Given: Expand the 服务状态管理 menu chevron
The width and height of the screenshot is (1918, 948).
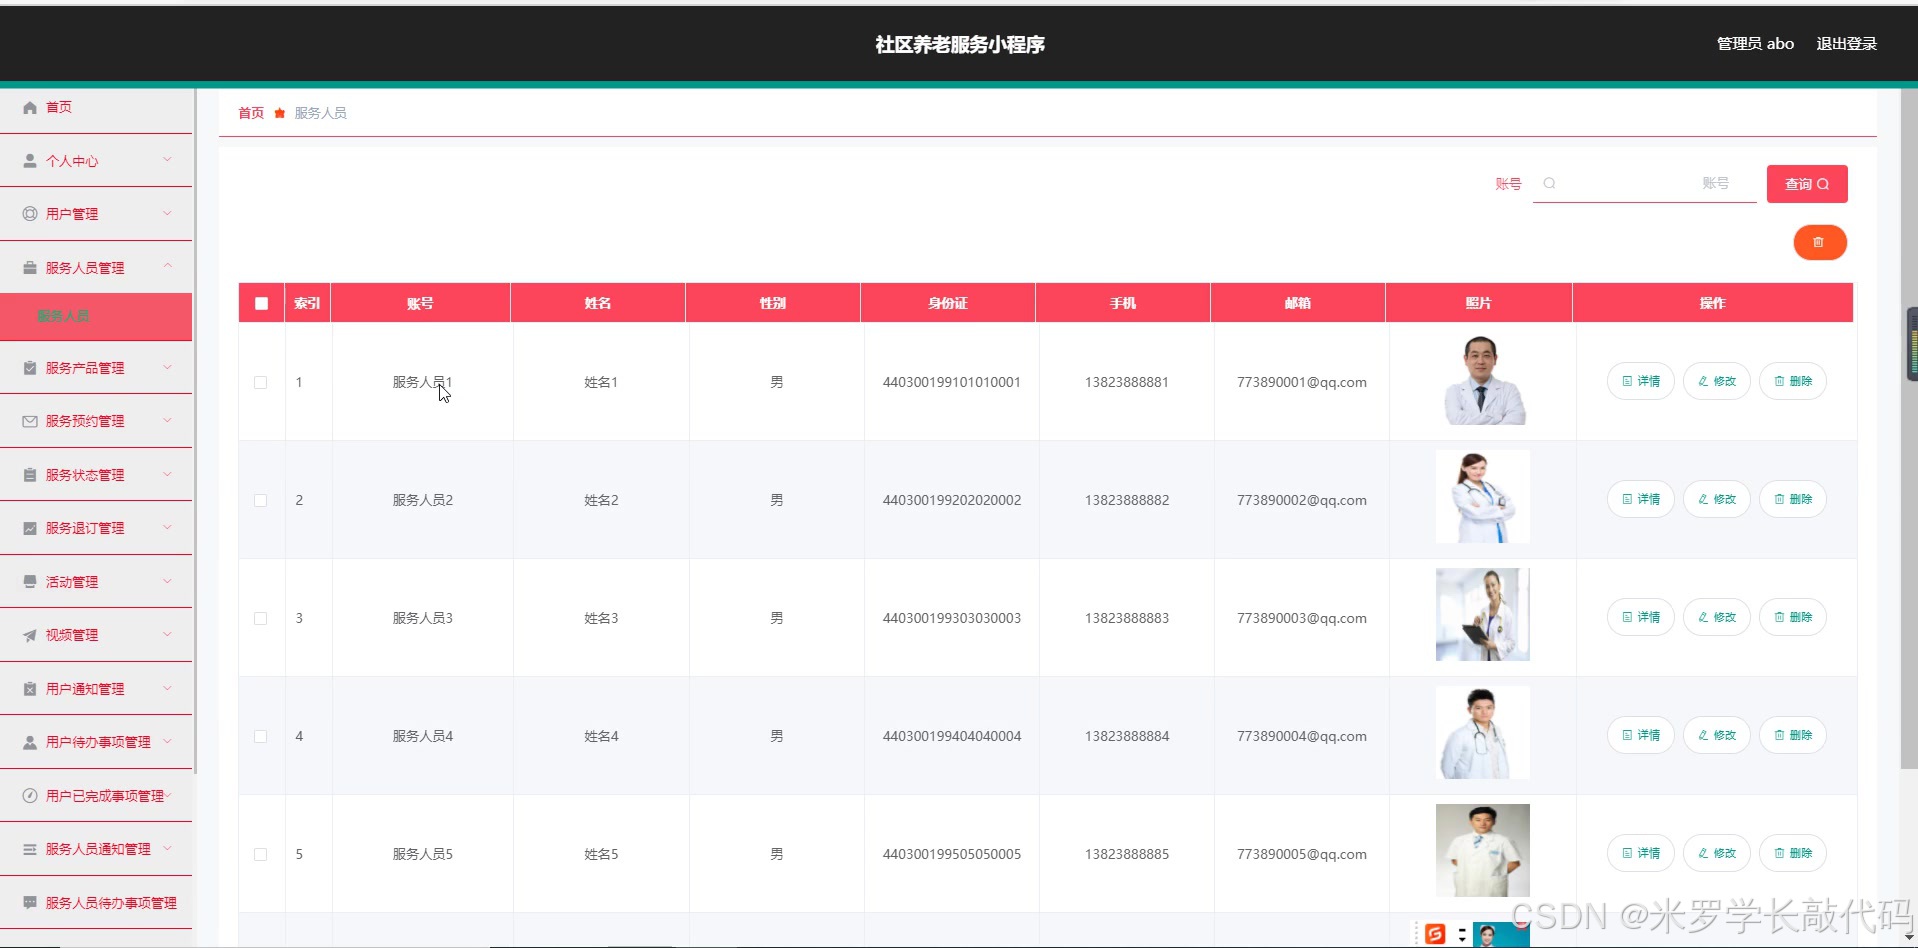Looking at the screenshot, I should pyautogui.click(x=167, y=474).
